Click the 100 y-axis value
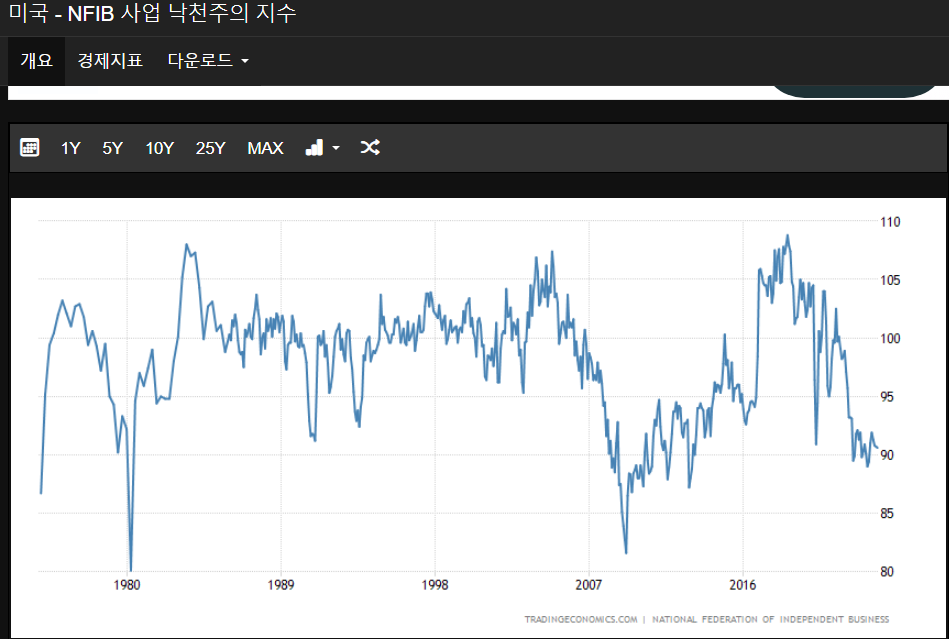949x639 pixels. (890, 338)
